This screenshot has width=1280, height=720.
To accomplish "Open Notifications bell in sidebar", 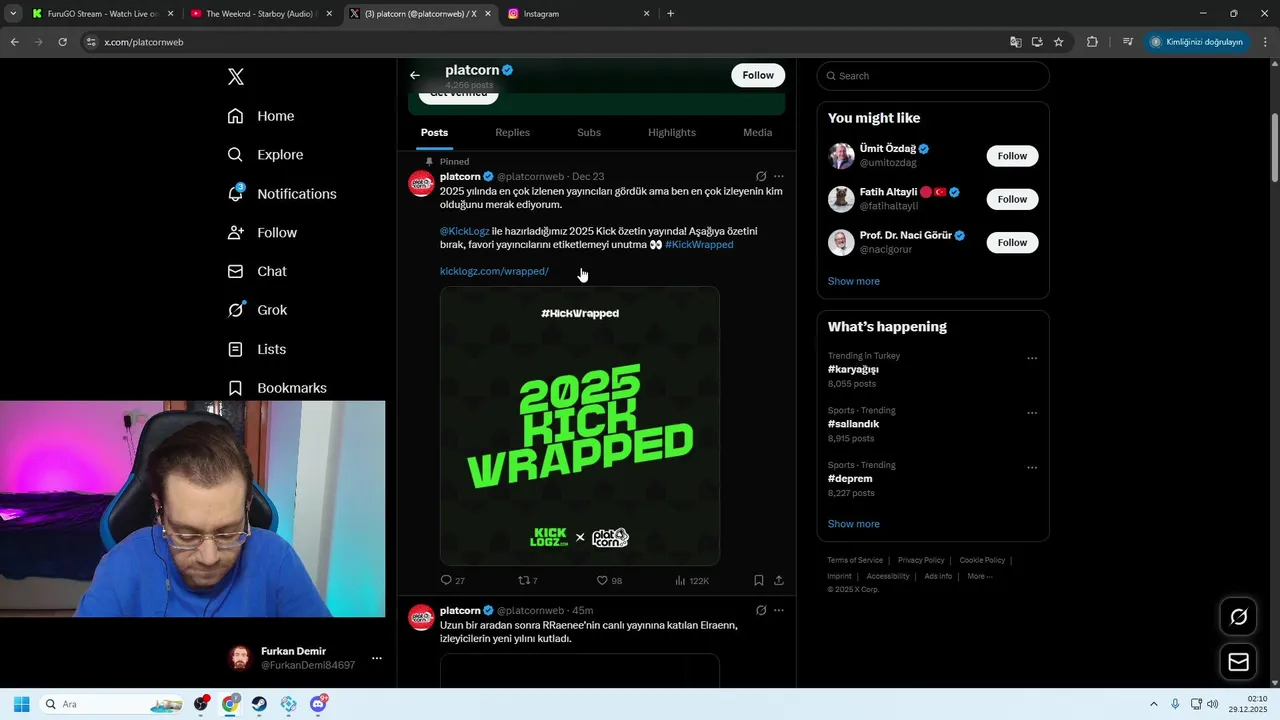I will tap(282, 194).
